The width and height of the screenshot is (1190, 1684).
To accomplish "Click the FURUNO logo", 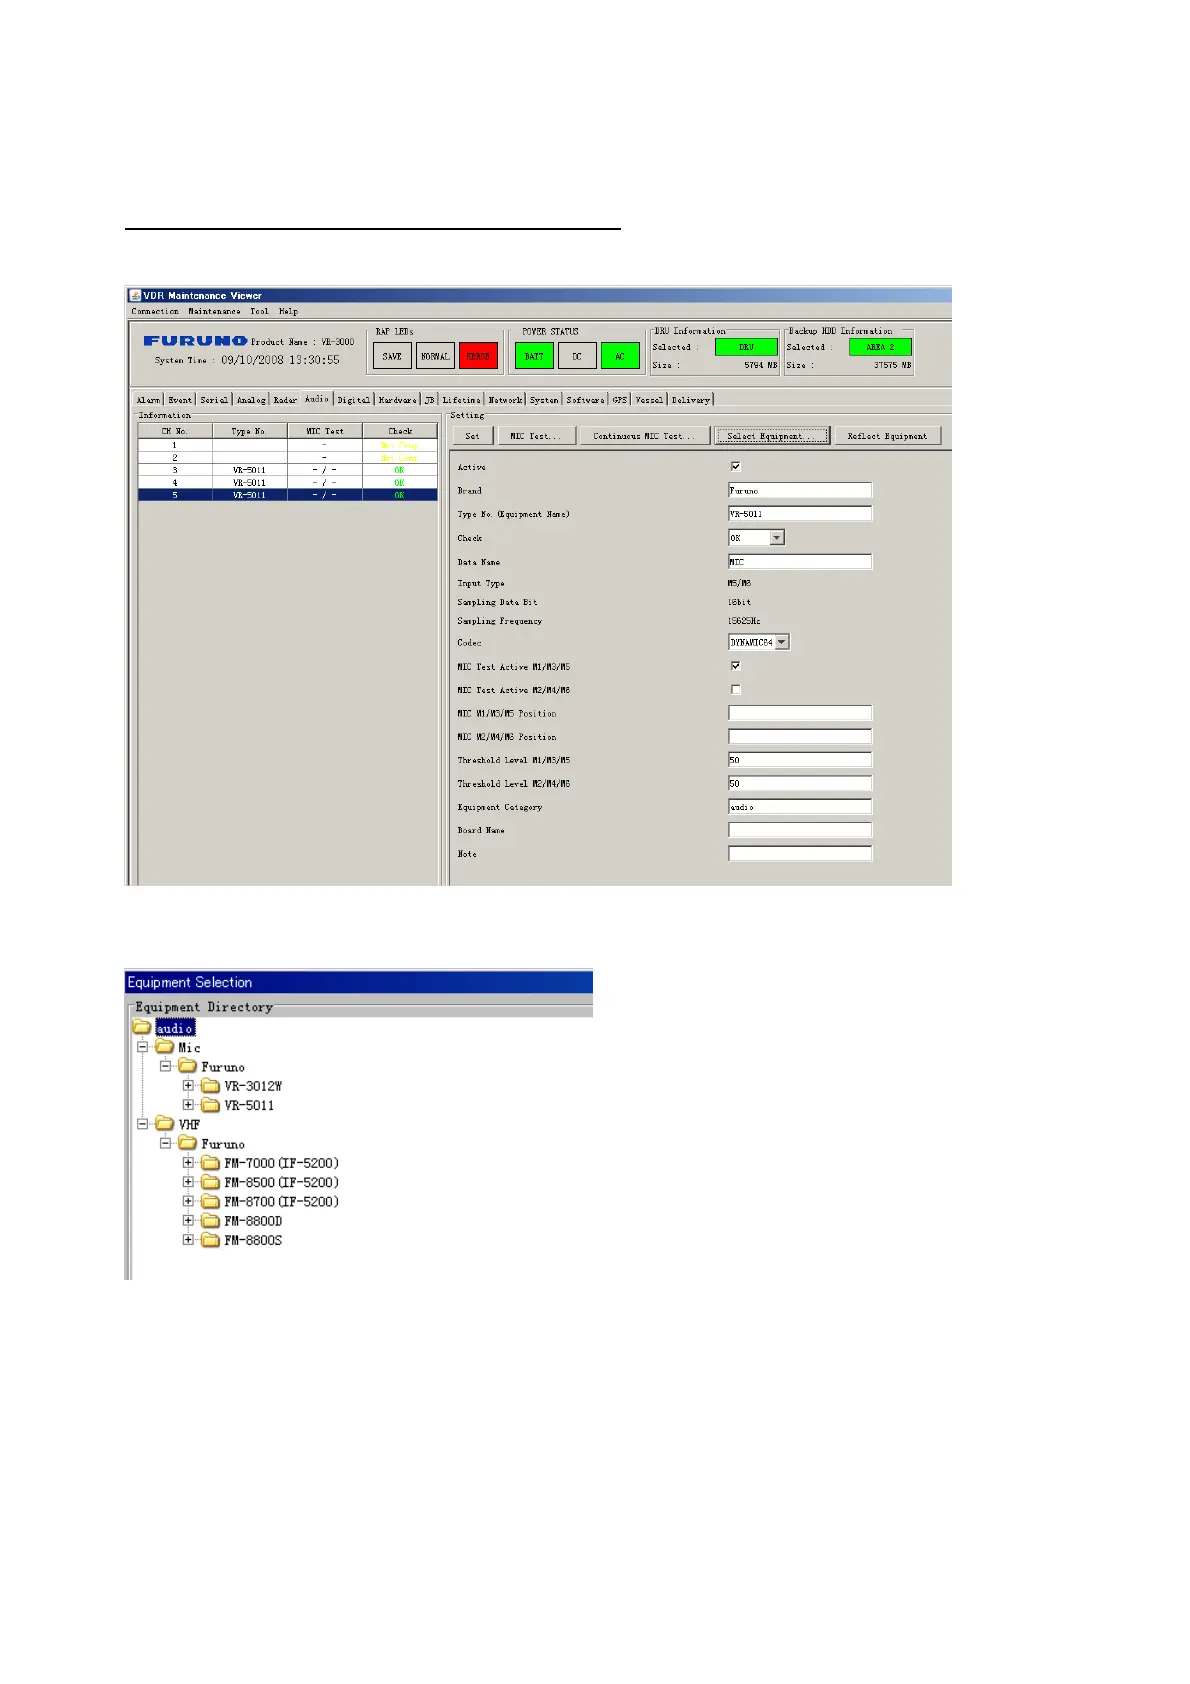I will coord(195,341).
